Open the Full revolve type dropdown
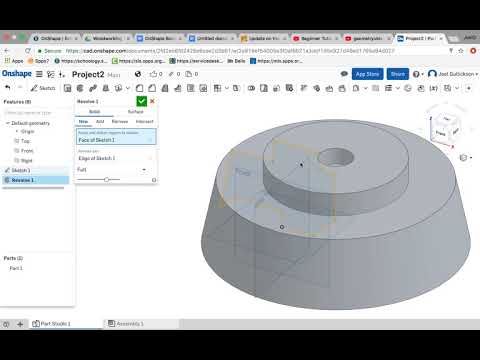 pos(112,170)
